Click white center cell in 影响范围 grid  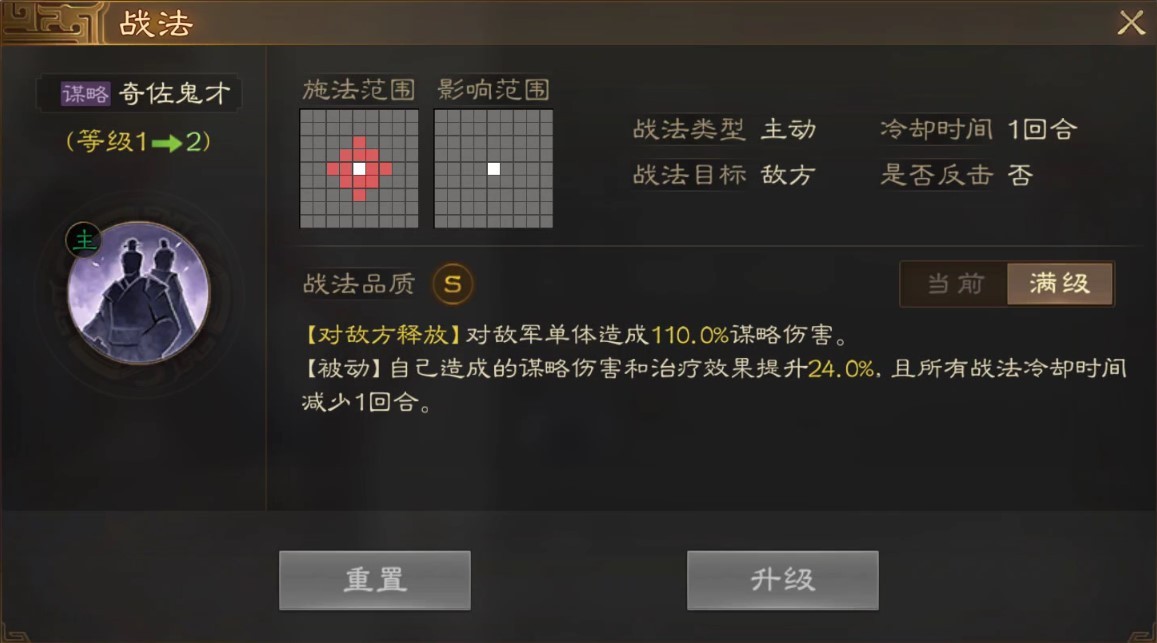tap(494, 169)
